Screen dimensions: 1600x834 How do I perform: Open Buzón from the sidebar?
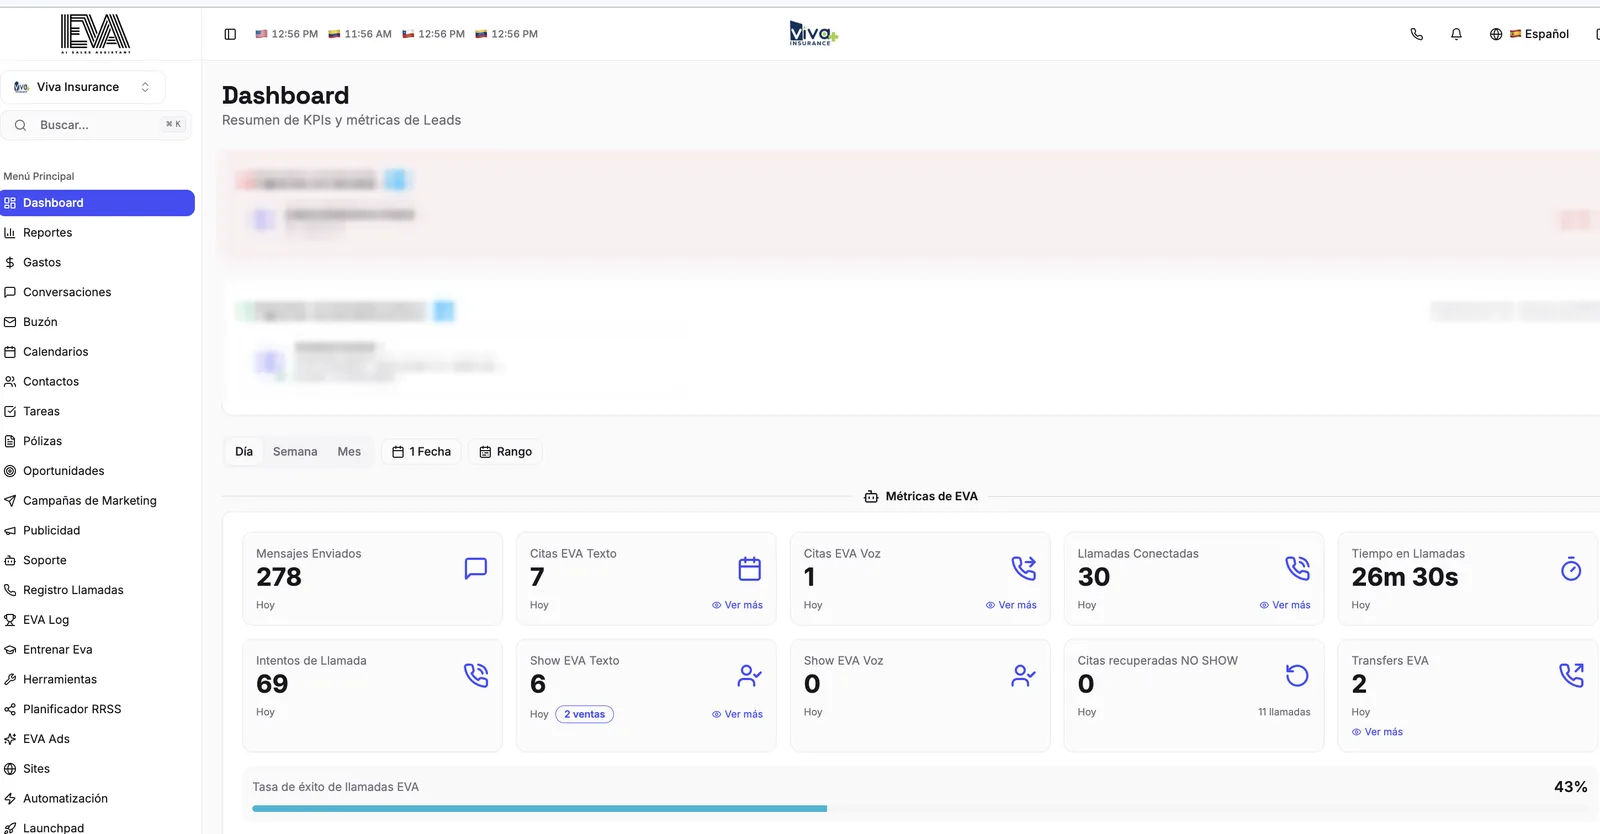pos(97,322)
